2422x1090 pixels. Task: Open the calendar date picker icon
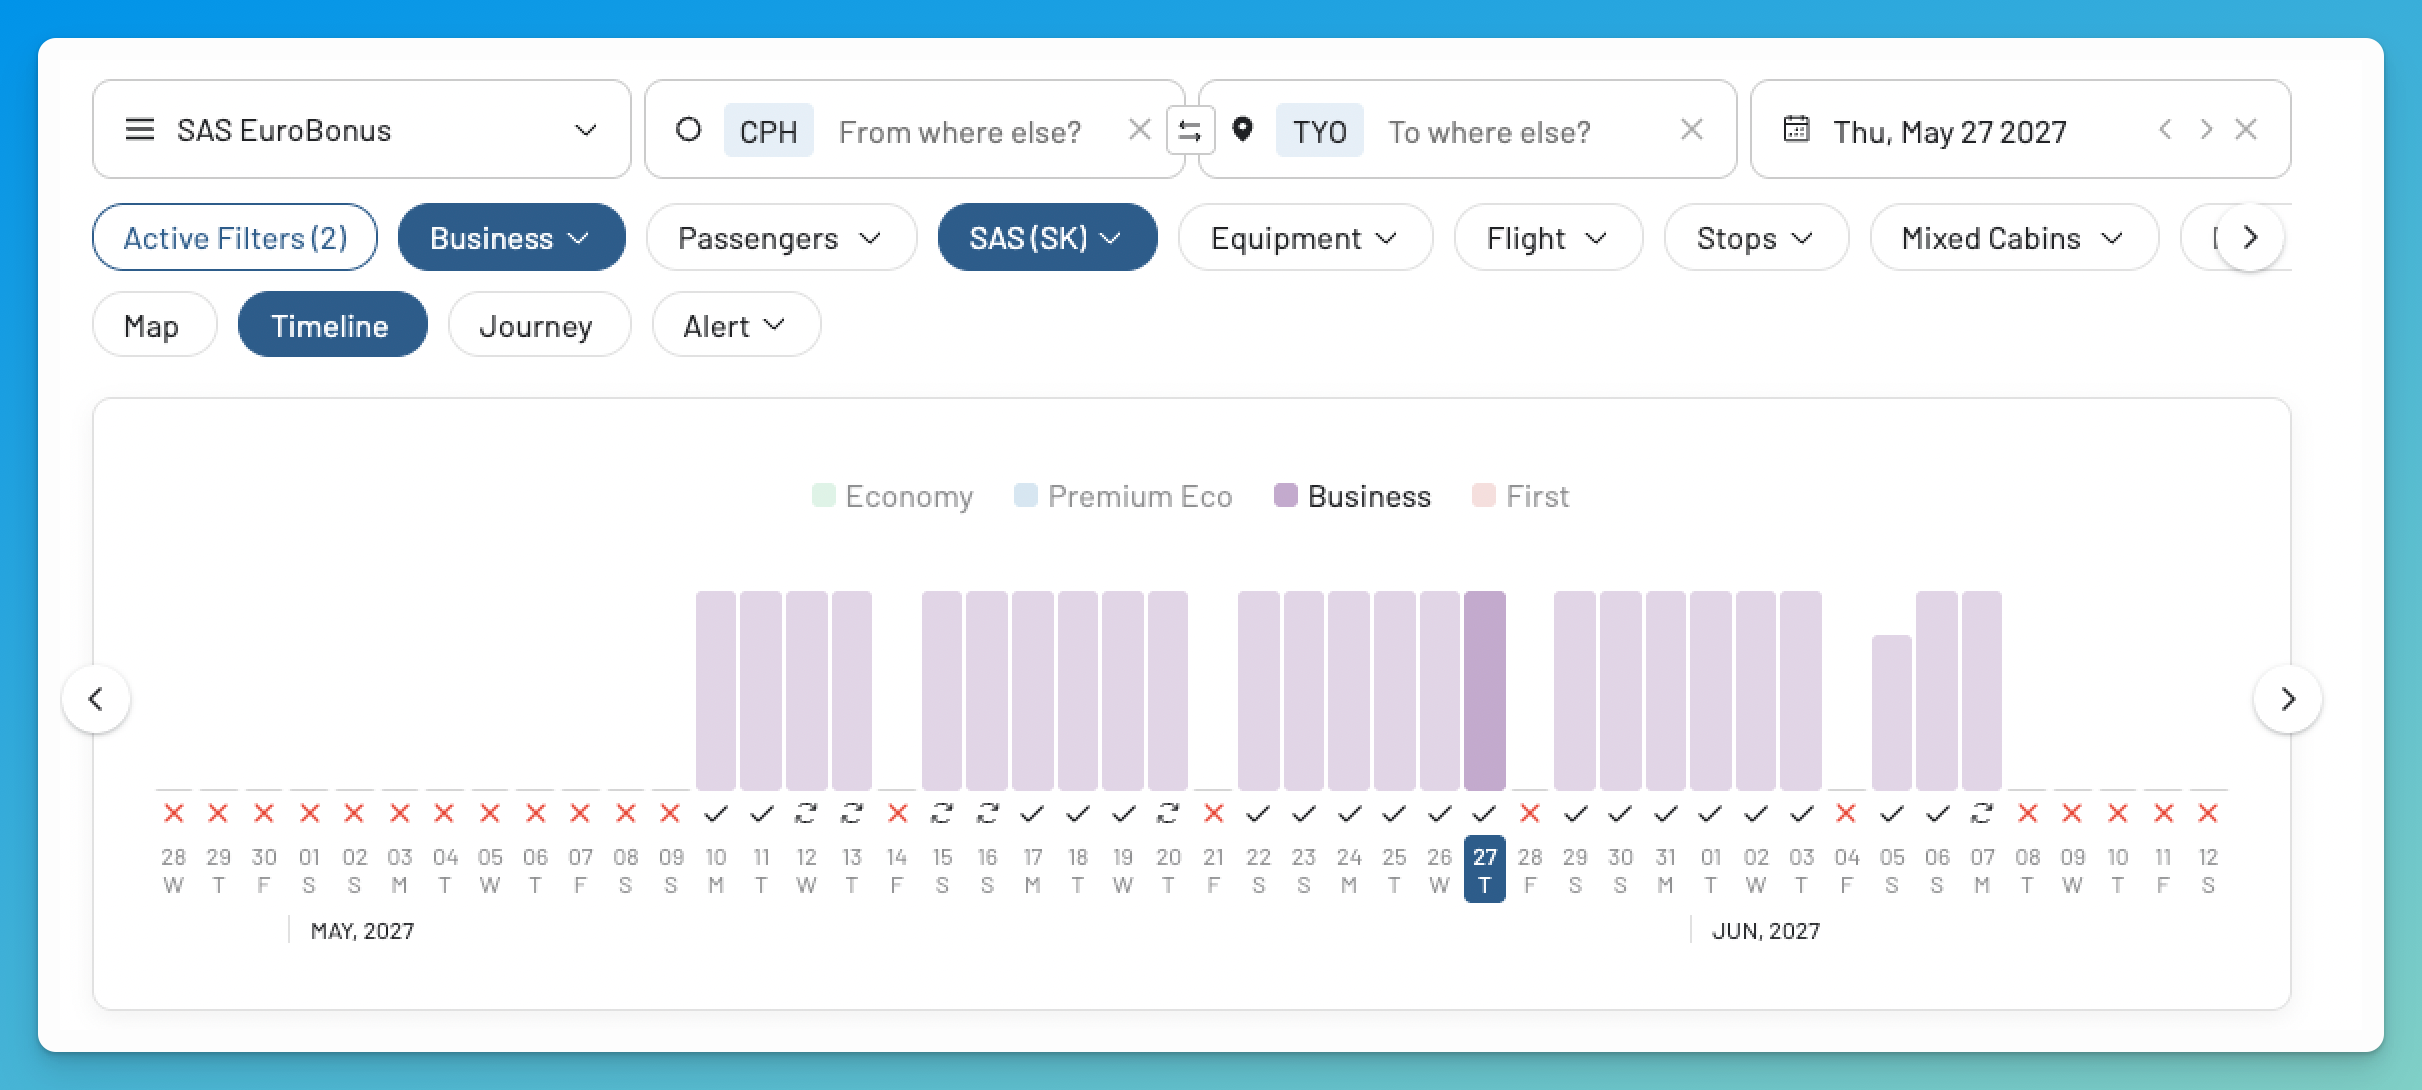pos(1796,130)
